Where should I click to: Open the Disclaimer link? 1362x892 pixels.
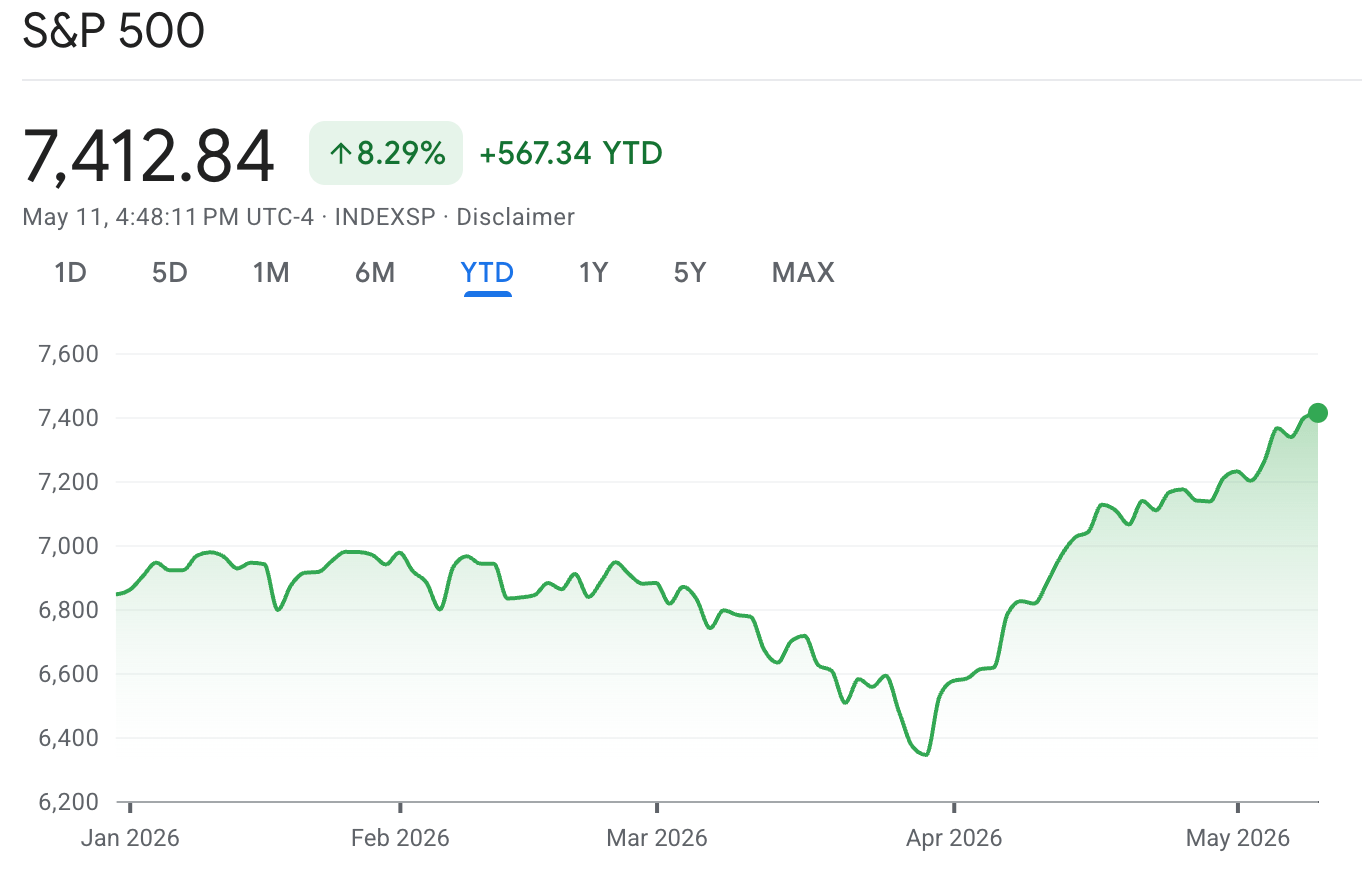[x=516, y=217]
